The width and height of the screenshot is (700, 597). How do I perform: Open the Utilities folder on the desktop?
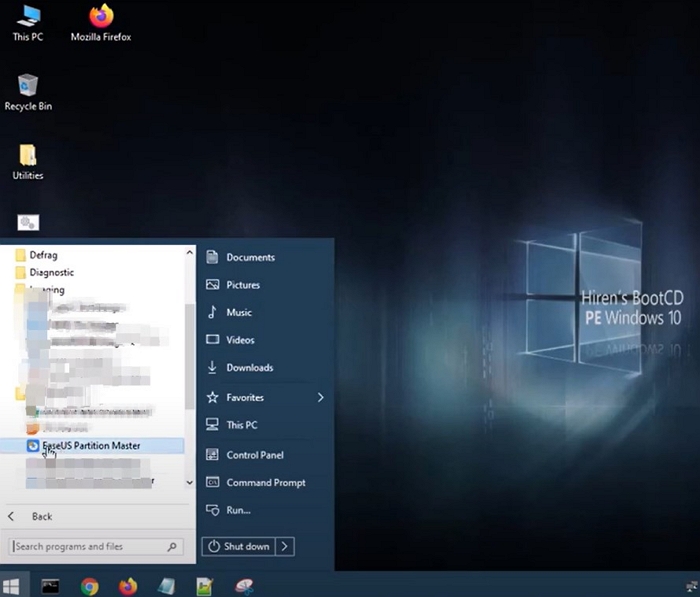click(x=28, y=160)
